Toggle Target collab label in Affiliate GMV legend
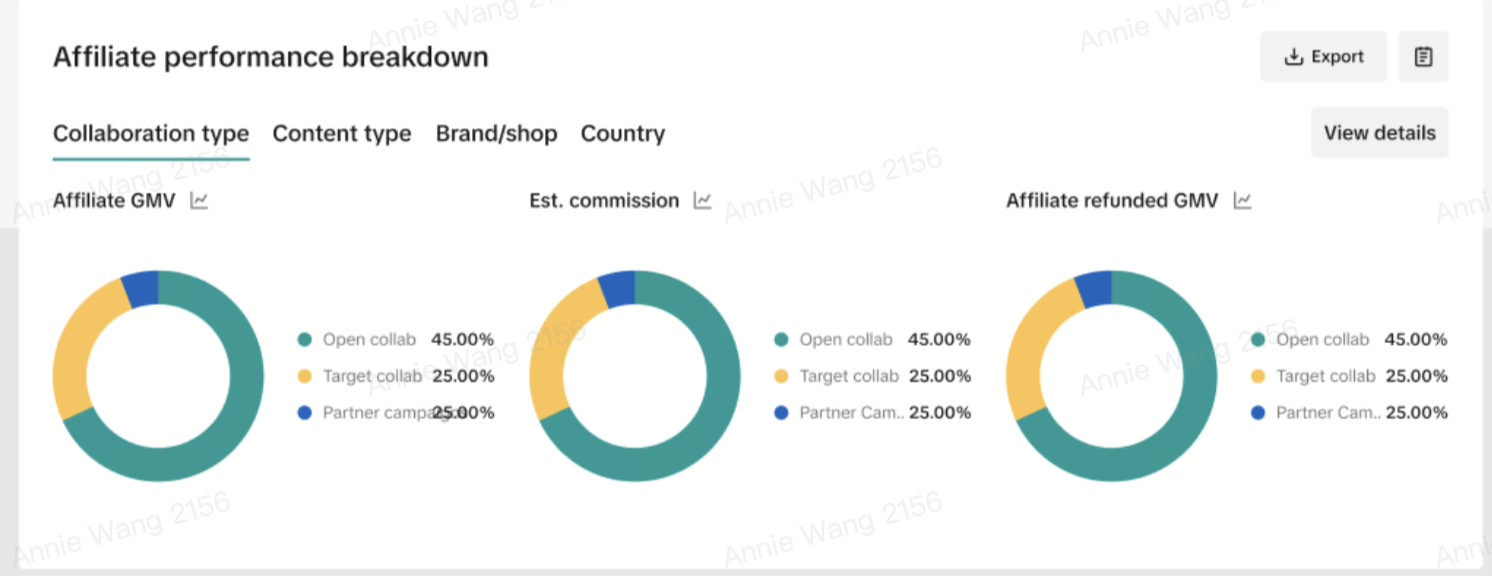 pos(372,377)
